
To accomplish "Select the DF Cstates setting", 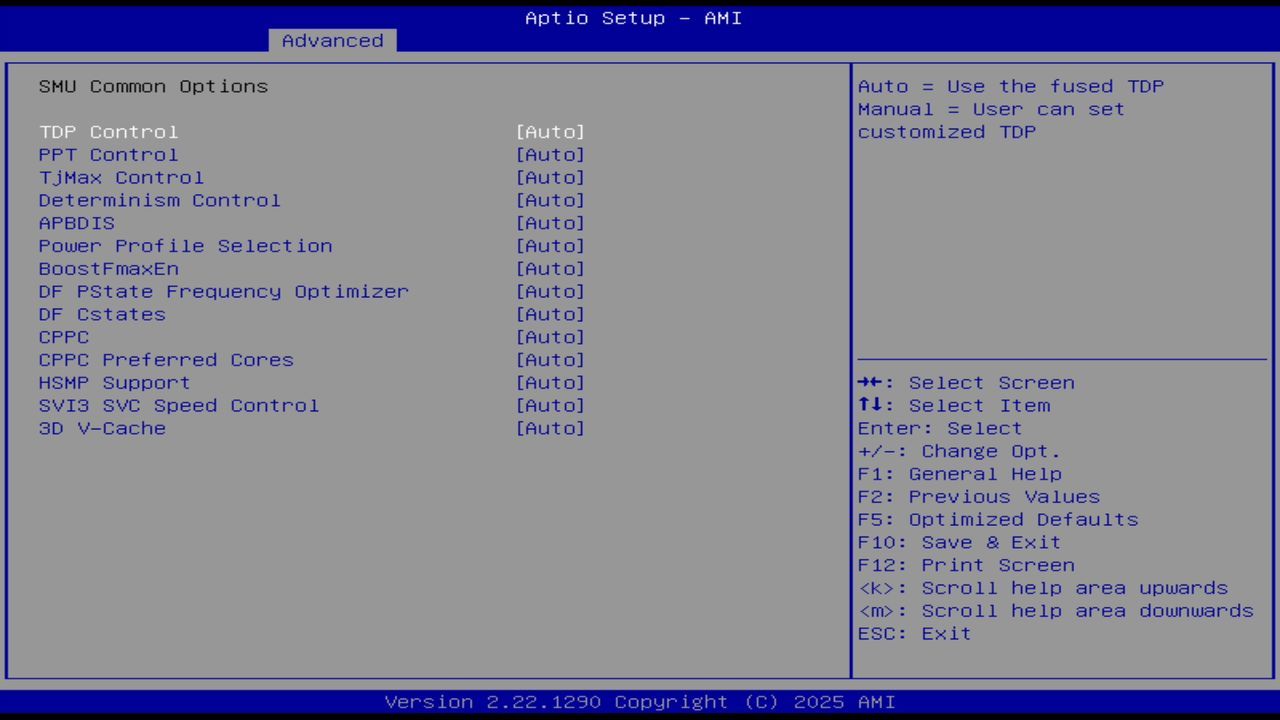I will [102, 314].
